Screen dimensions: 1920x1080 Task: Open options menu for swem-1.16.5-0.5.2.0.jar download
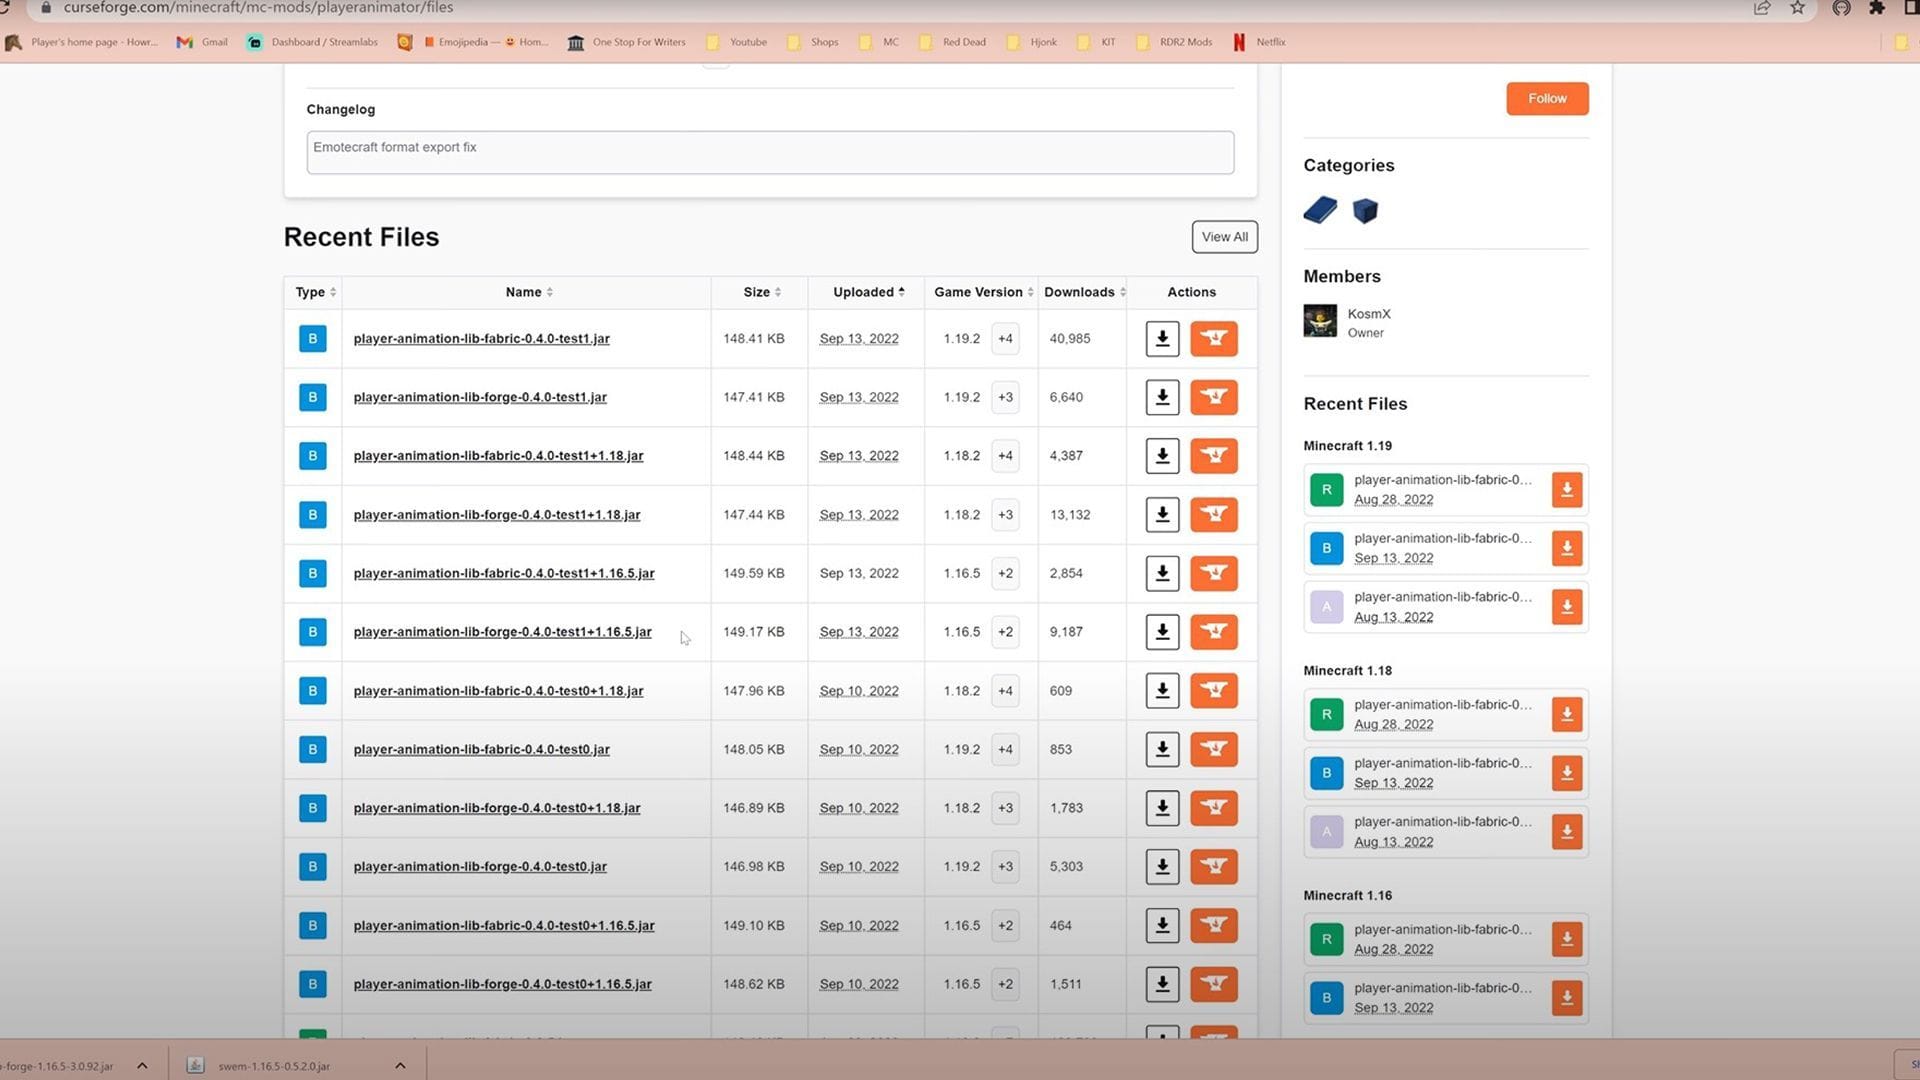[x=400, y=1066]
